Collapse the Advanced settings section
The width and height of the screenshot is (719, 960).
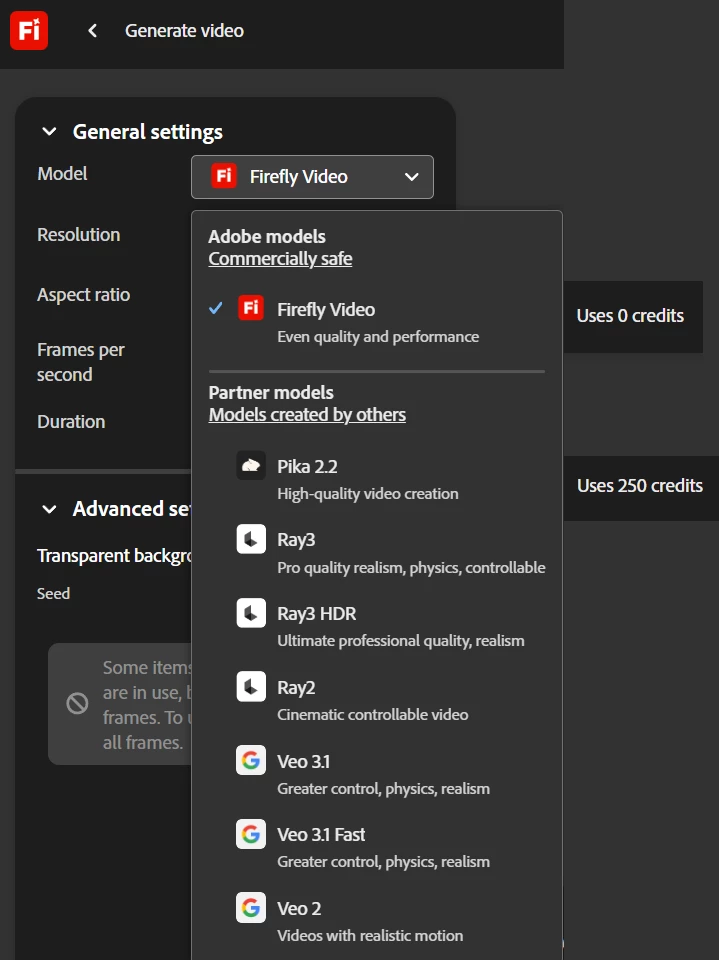[x=49, y=509]
